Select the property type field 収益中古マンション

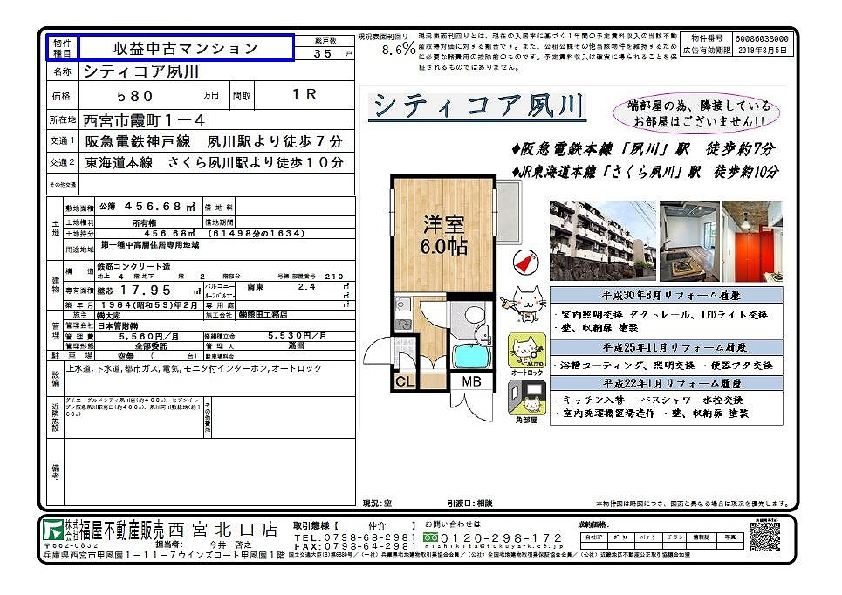coord(185,47)
